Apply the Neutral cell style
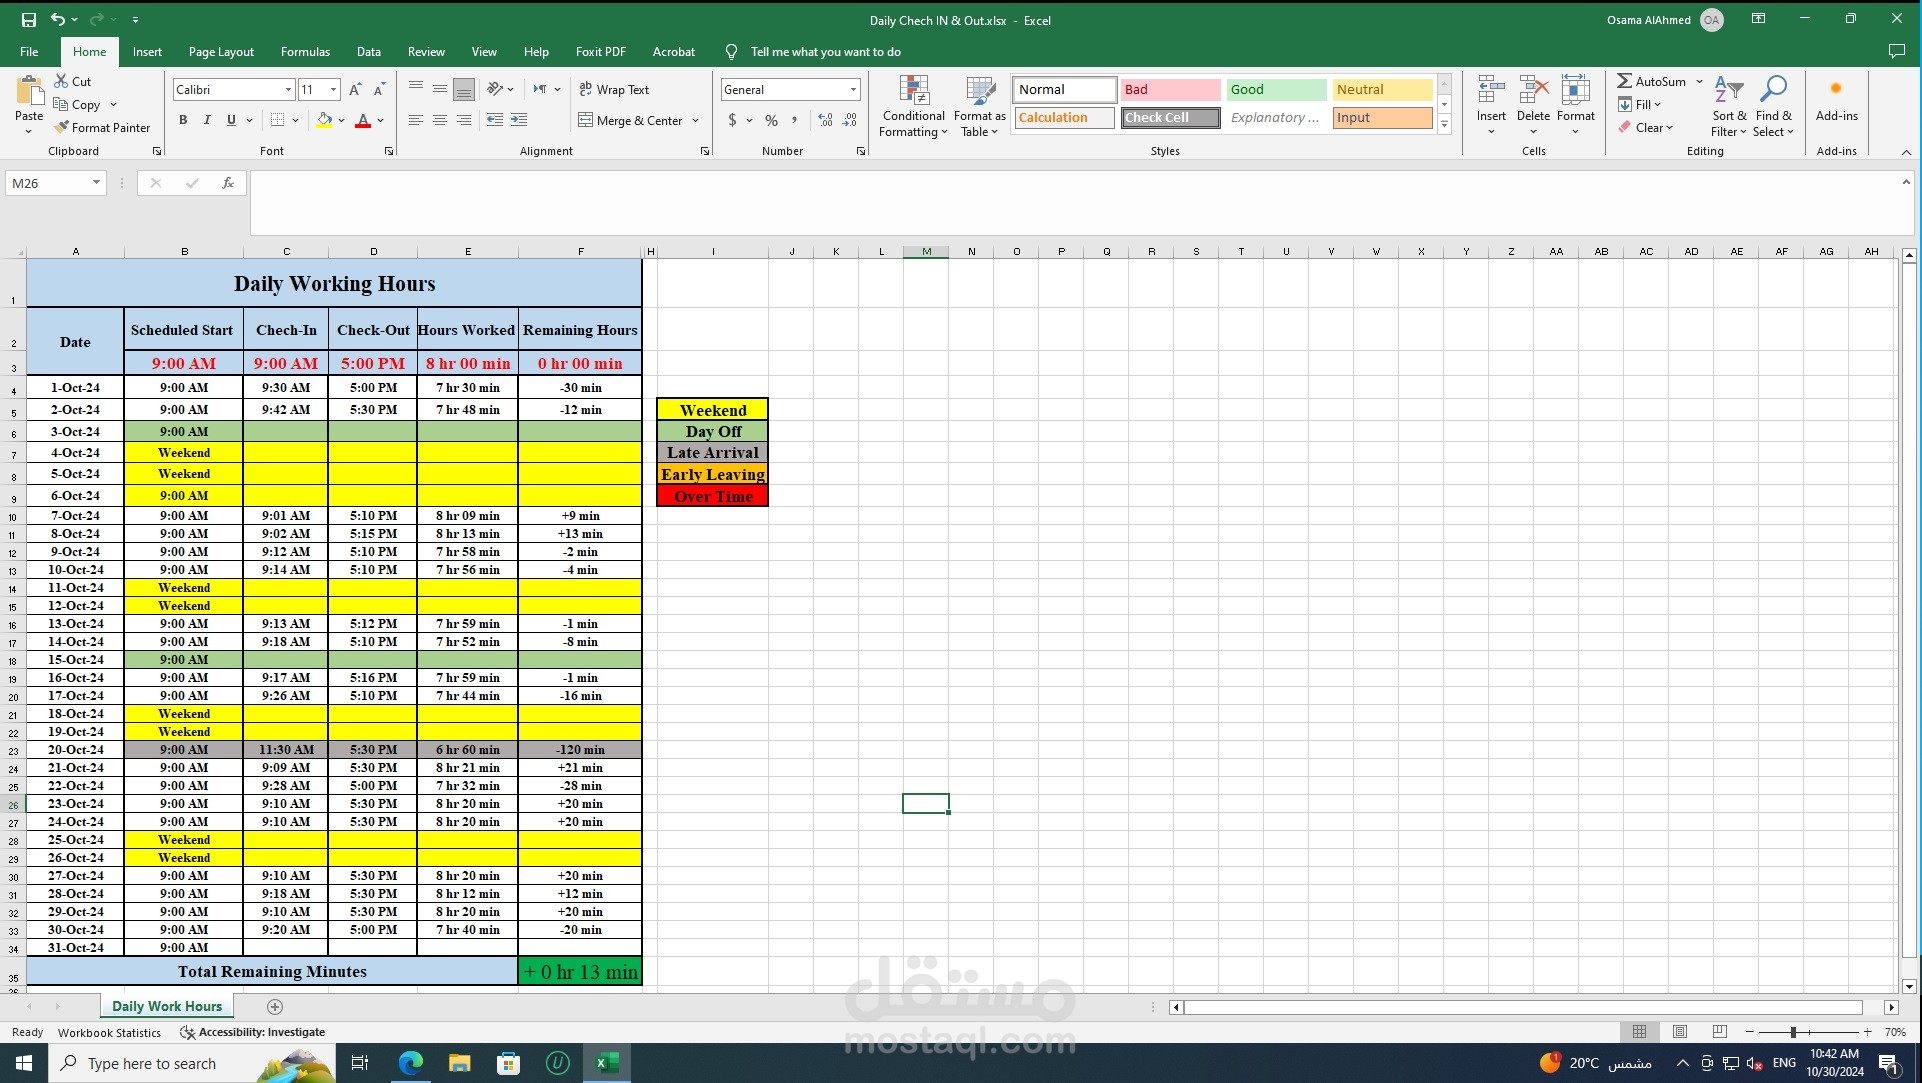1922x1083 pixels. point(1382,89)
